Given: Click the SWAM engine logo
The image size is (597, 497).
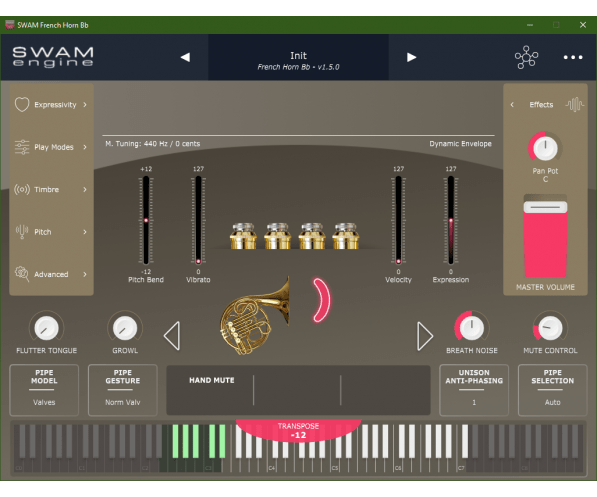Looking at the screenshot, I should pyautogui.click(x=53, y=57).
